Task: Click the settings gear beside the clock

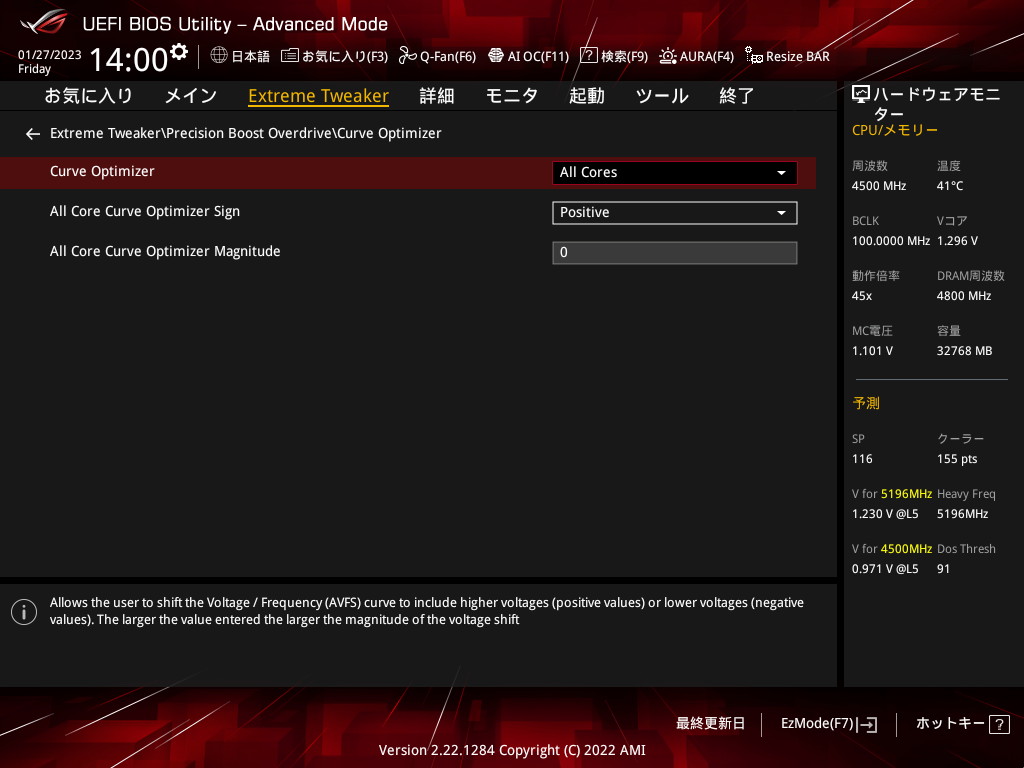Action: point(179,51)
